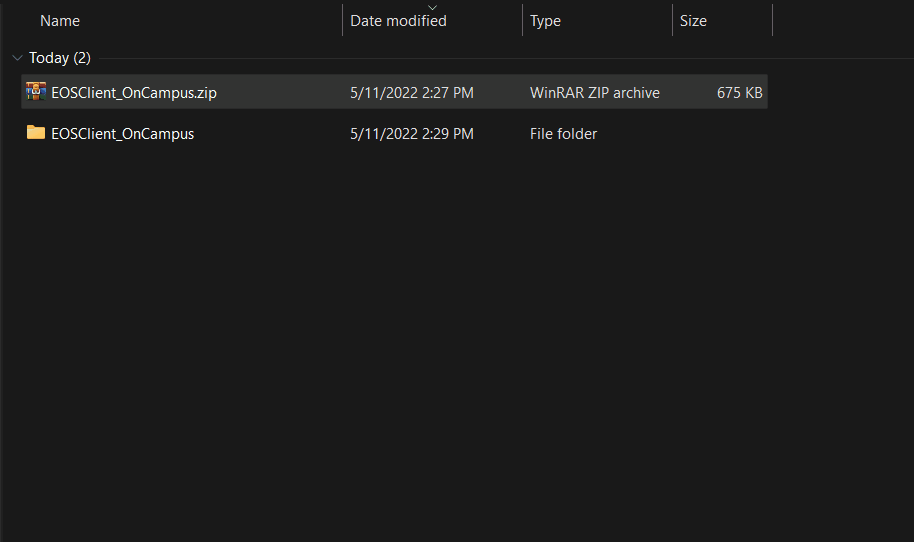The width and height of the screenshot is (914, 542).
Task: Click the File folder type cell
Action: 563,134
